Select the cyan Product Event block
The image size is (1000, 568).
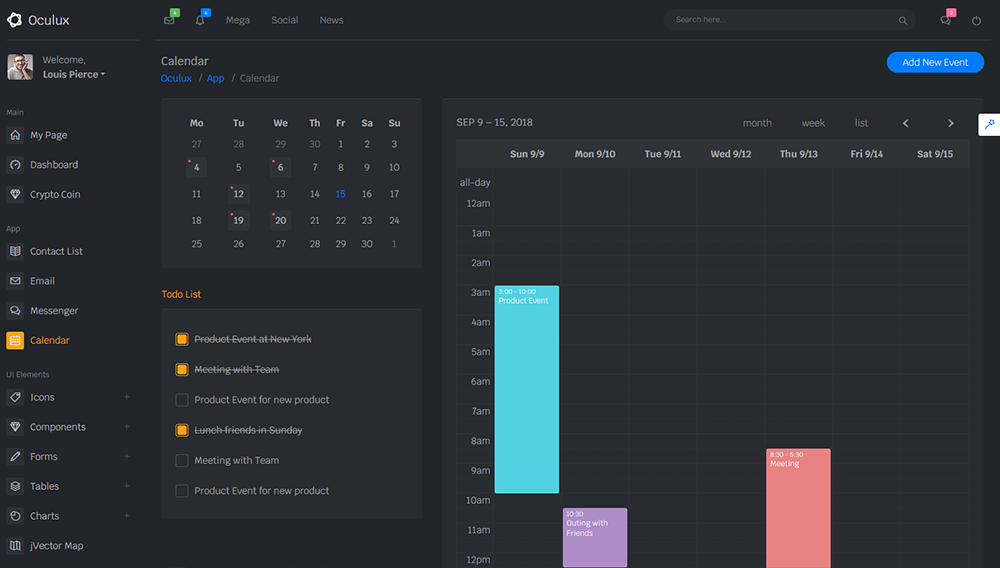coord(527,390)
